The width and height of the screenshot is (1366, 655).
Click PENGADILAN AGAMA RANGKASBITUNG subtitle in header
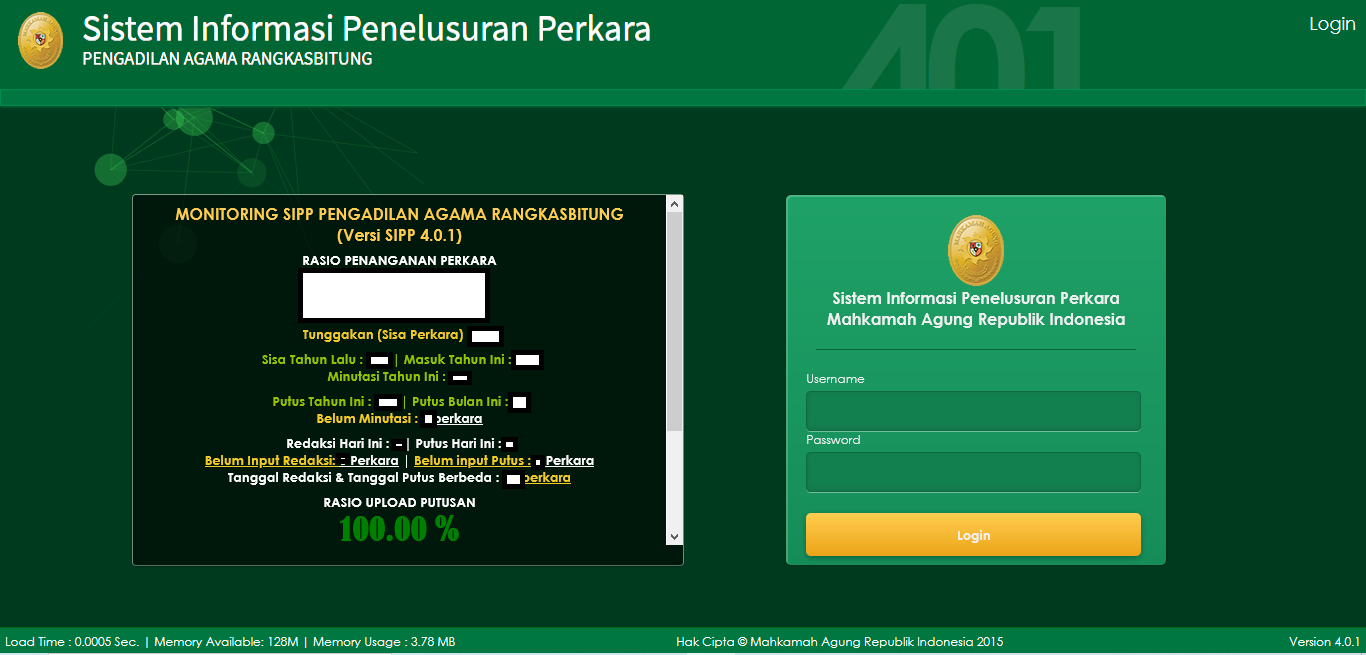click(x=227, y=59)
